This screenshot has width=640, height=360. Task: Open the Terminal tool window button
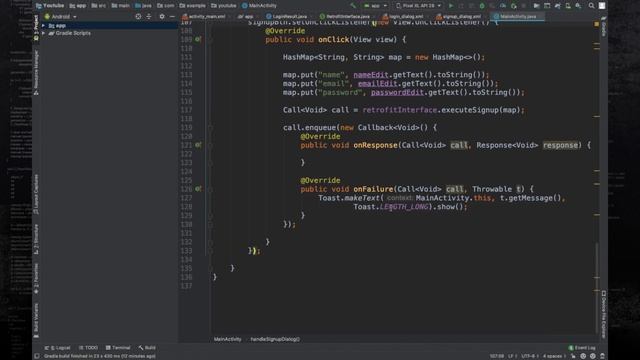(x=118, y=348)
